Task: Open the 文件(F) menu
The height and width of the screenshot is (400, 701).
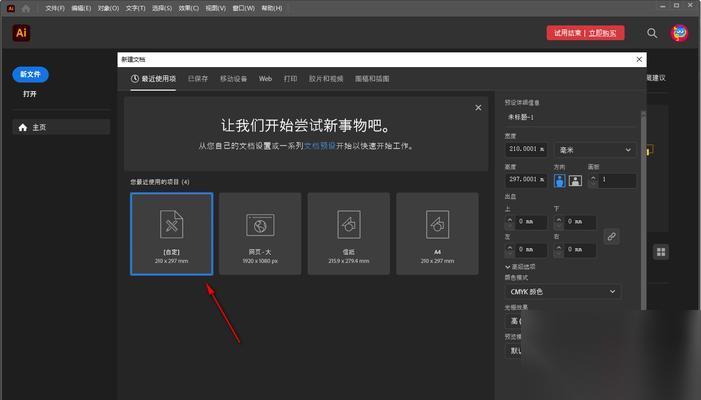Action: 55,7
